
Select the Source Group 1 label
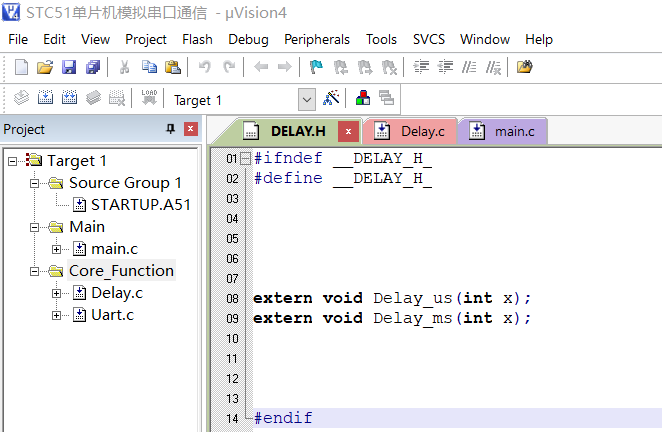(x=125, y=183)
